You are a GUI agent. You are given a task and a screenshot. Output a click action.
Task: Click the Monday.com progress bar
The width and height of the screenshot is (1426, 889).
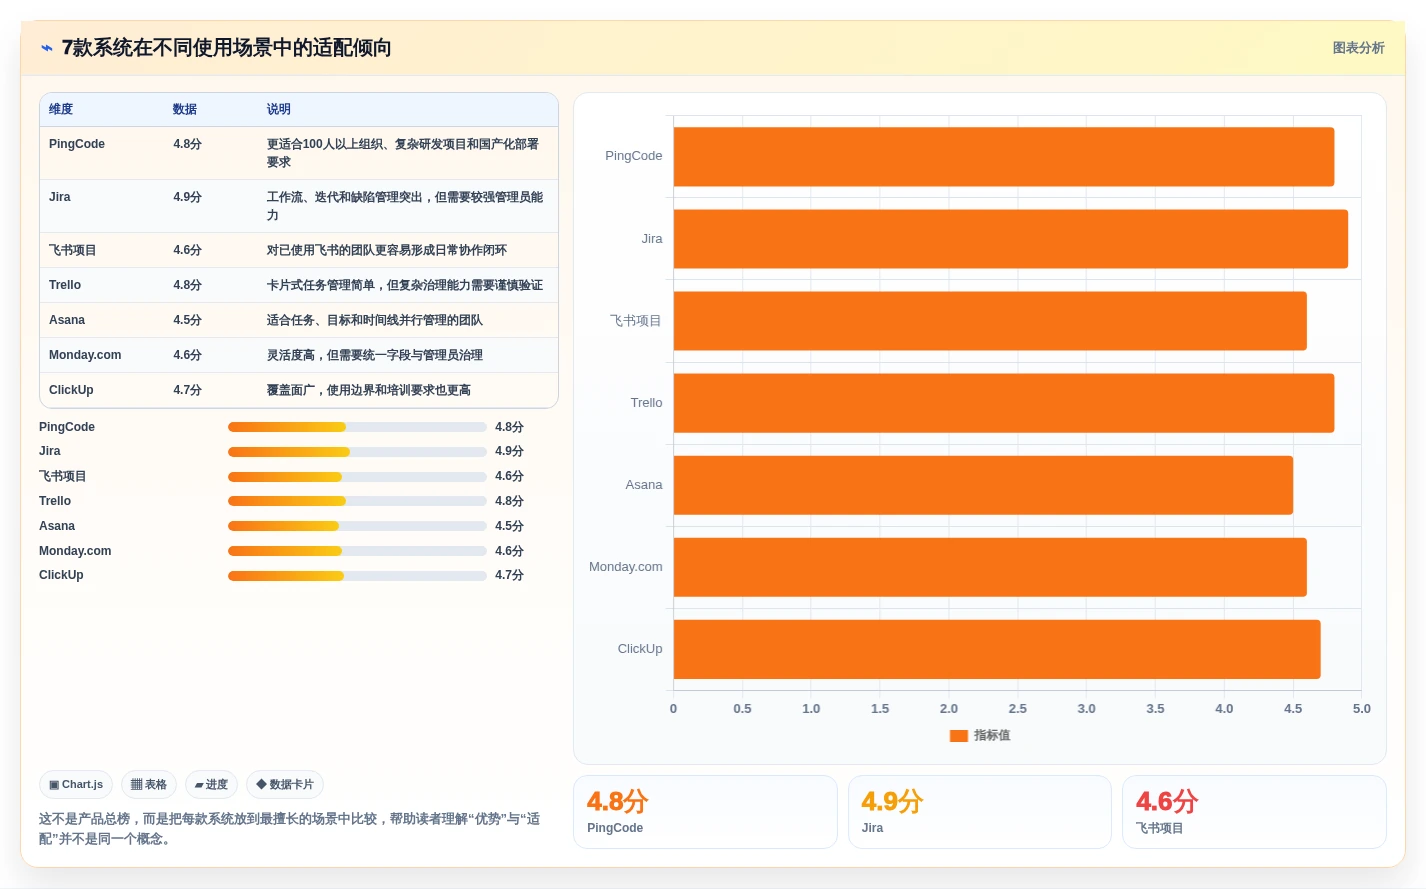coord(357,551)
